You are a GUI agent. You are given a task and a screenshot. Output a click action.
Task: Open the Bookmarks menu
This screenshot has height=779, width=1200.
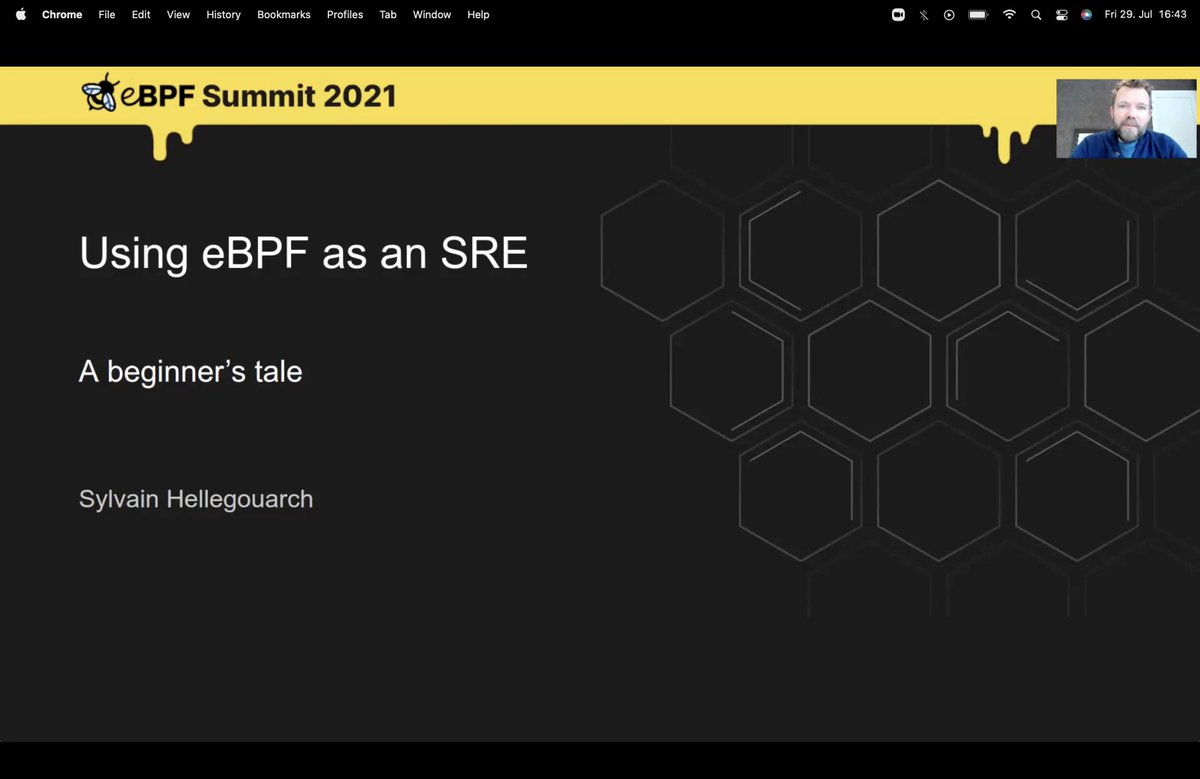click(x=283, y=15)
